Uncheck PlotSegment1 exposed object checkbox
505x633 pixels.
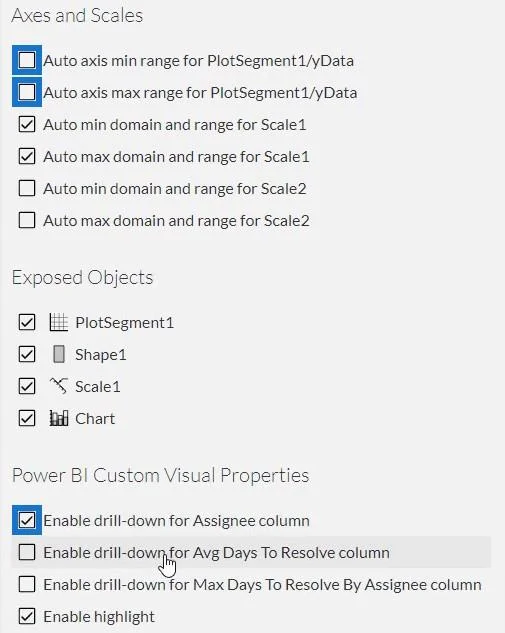27,322
